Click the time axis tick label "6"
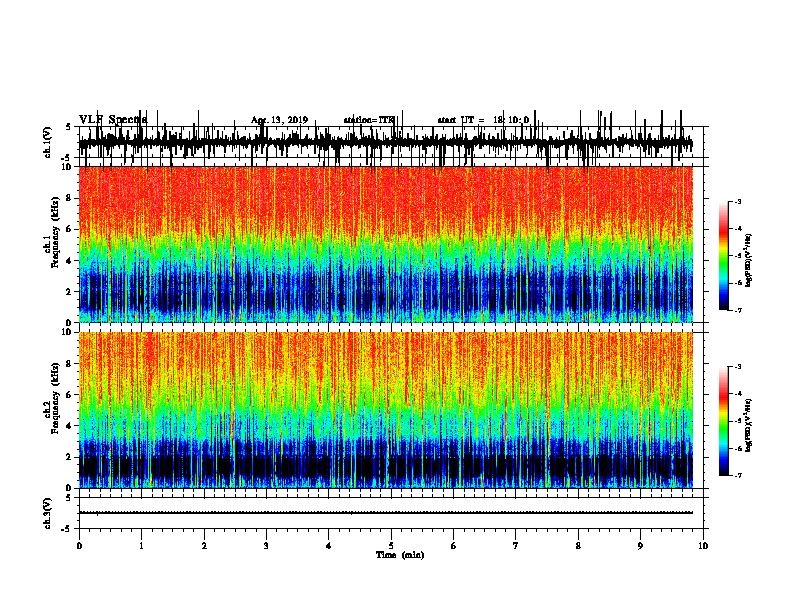 pos(453,546)
